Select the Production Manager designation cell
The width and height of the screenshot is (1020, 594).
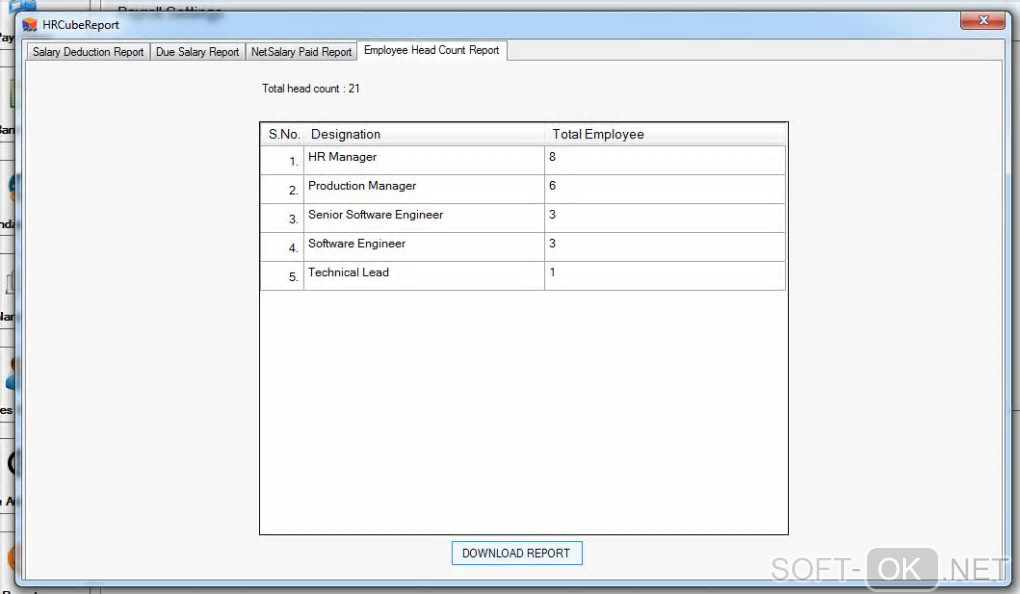[x=424, y=189]
